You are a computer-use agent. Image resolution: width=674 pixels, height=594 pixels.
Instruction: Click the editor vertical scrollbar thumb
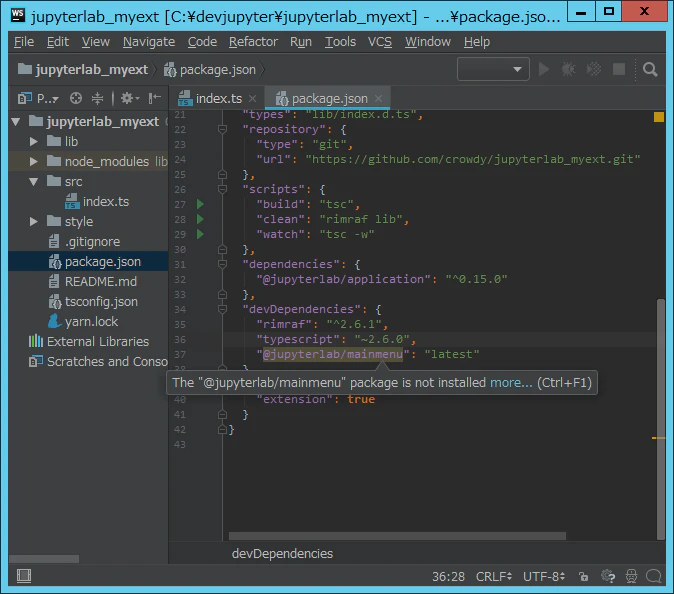tap(661, 419)
